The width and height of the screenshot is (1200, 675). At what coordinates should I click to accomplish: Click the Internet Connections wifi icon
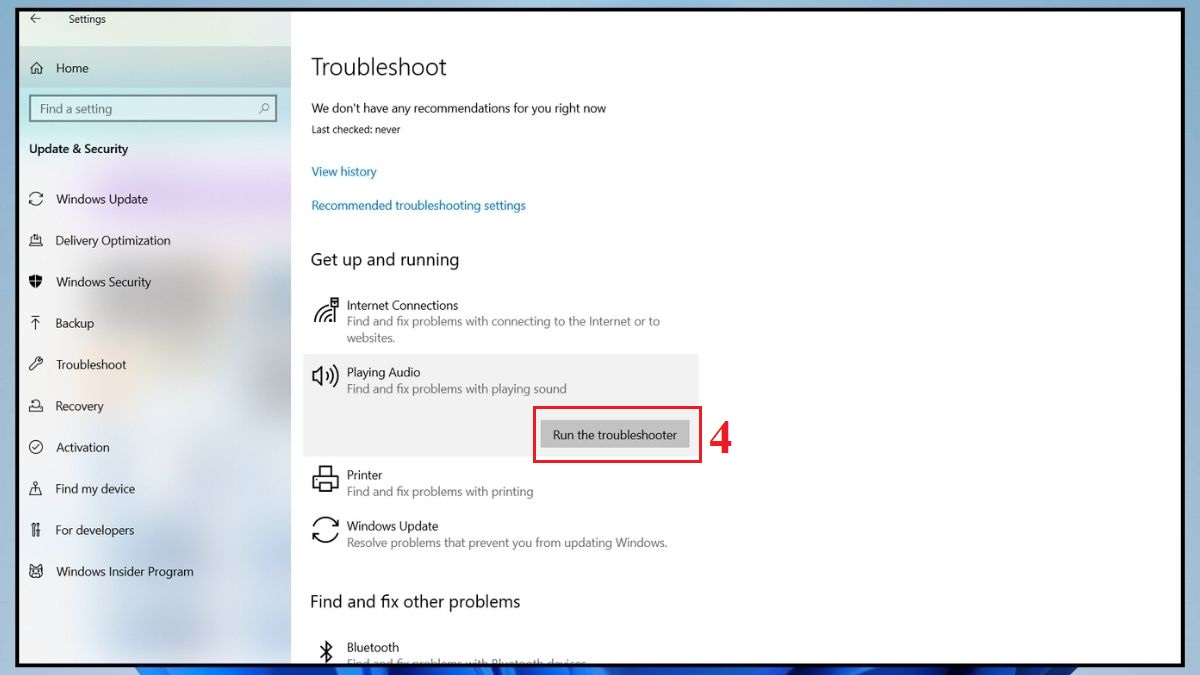(325, 310)
